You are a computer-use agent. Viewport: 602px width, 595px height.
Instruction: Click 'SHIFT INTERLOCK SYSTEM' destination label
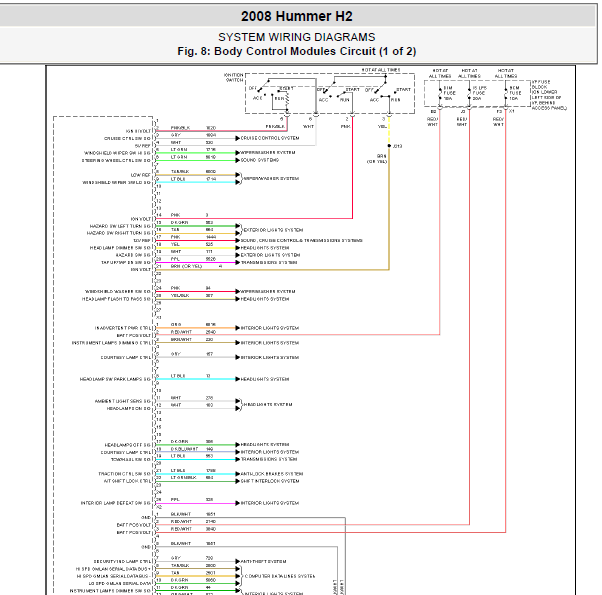(270, 481)
